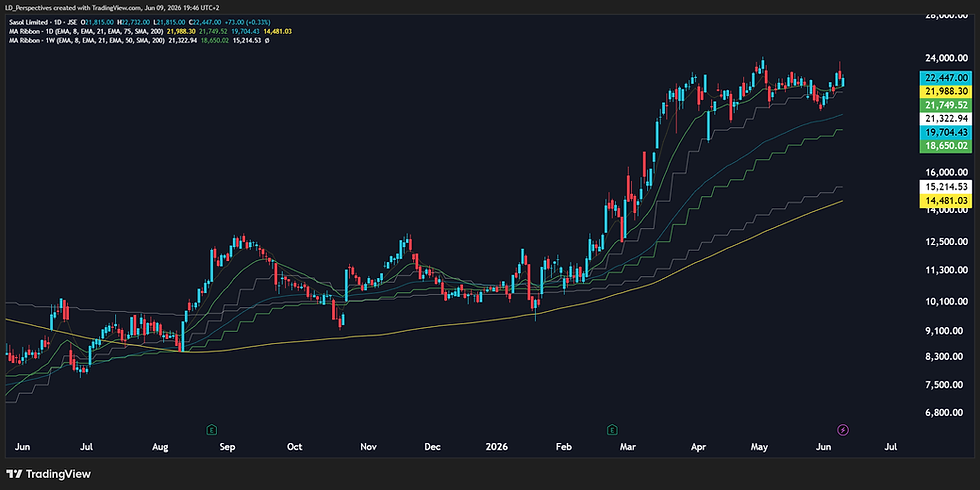
Task: Click the 15,214.53 value in 1W legend
Action: tap(247, 40)
